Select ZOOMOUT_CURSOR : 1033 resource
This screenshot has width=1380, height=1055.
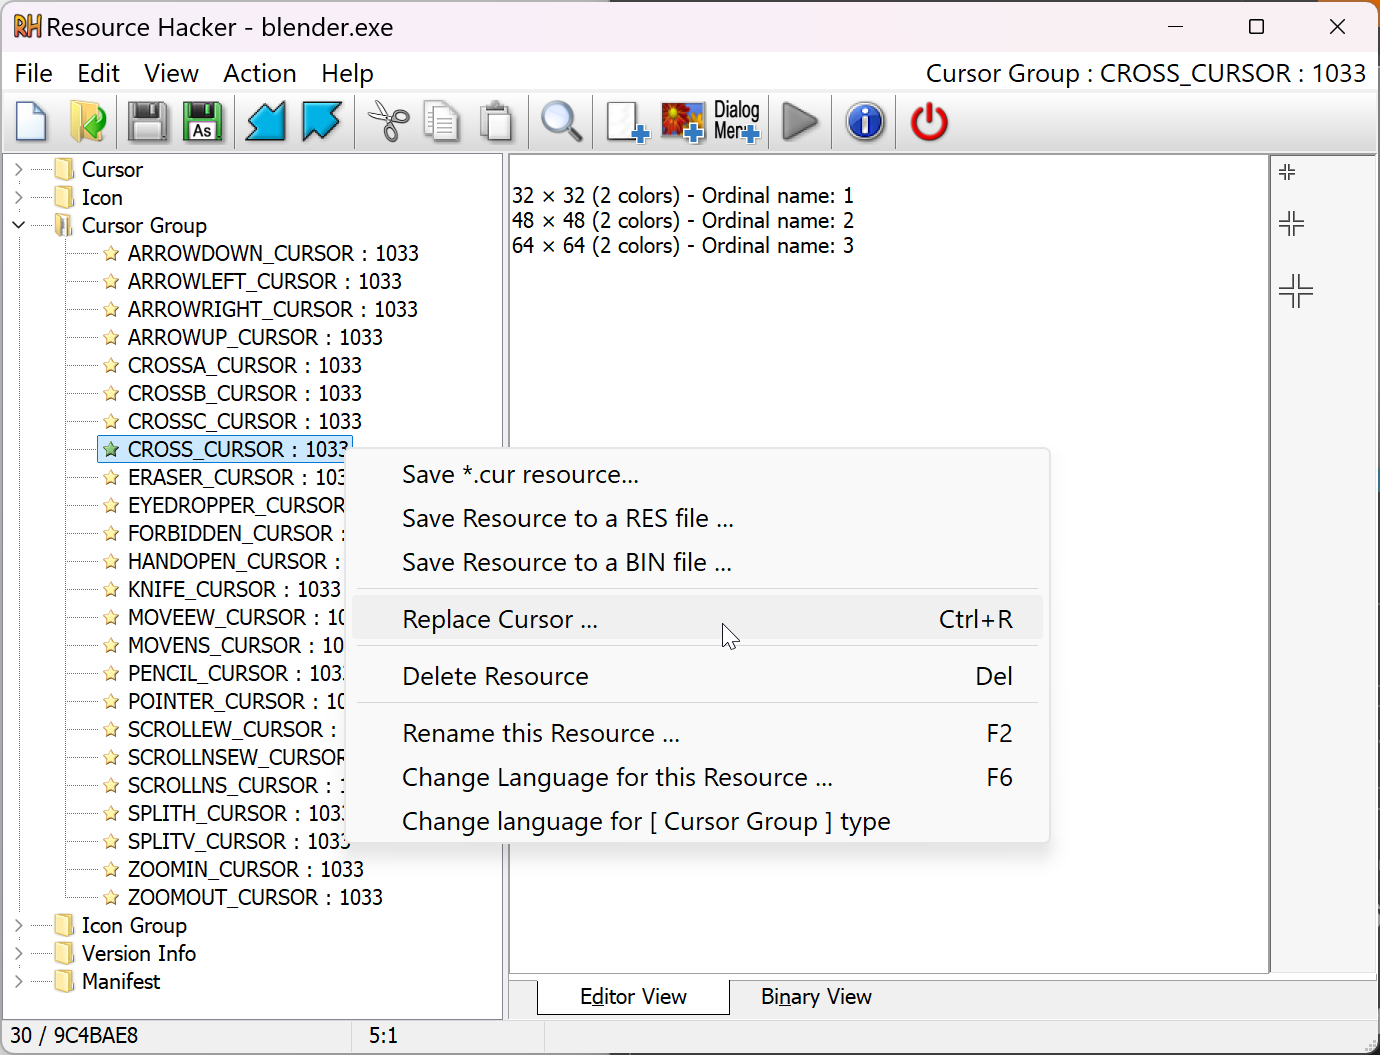pyautogui.click(x=255, y=898)
